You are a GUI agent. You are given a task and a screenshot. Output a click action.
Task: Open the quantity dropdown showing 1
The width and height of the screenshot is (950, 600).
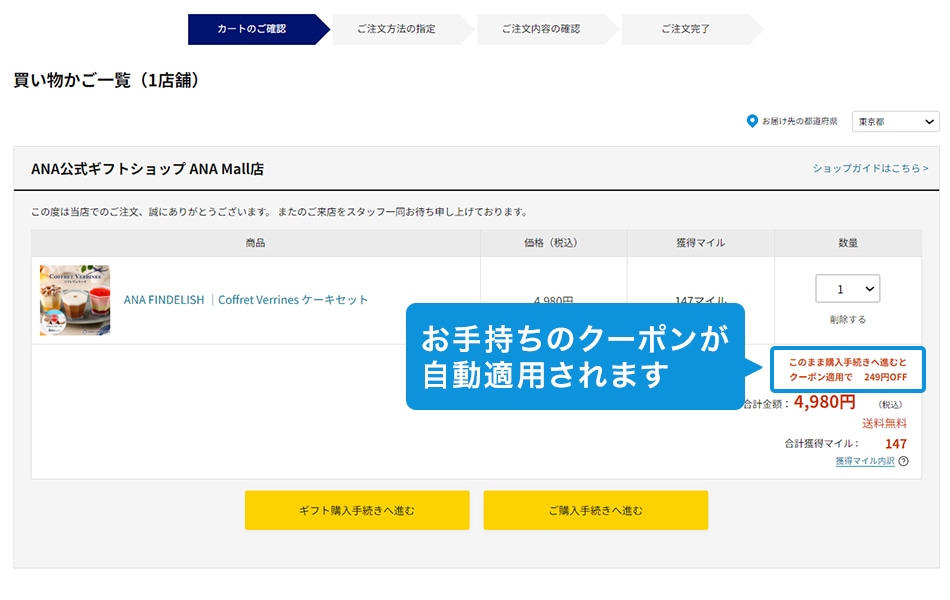pyautogui.click(x=847, y=289)
